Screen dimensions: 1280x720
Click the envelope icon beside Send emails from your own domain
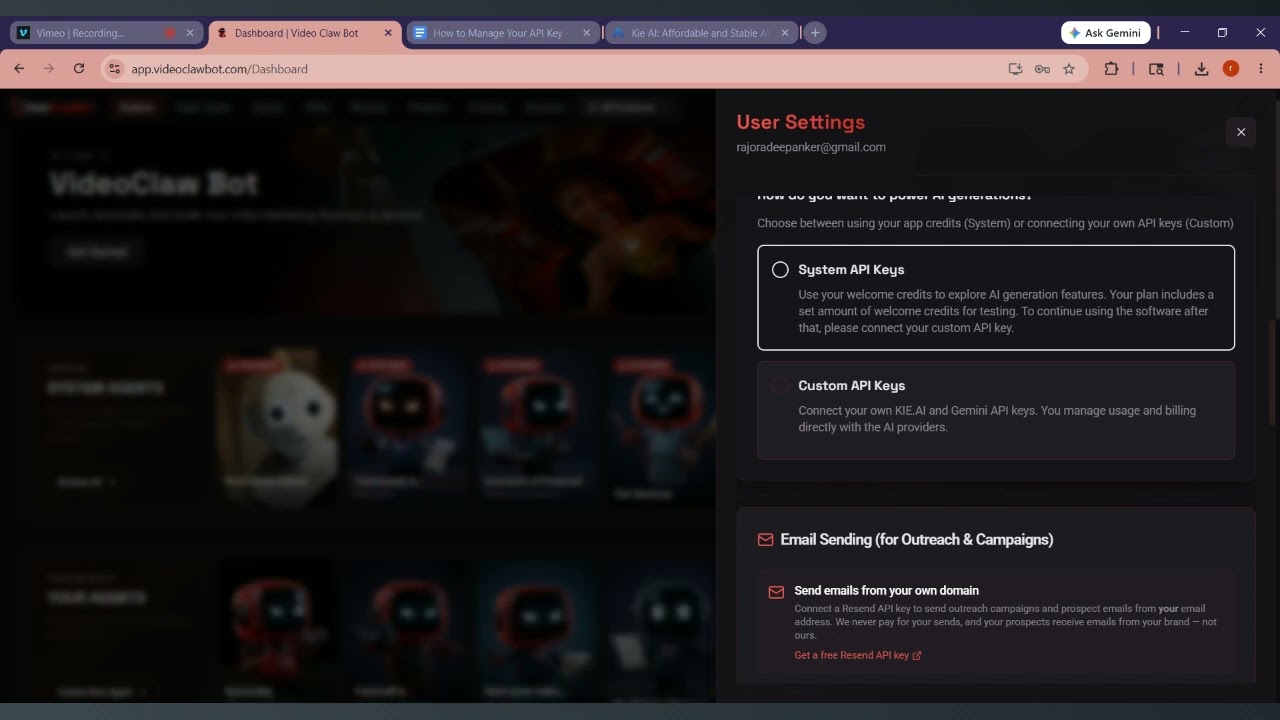(x=776, y=592)
